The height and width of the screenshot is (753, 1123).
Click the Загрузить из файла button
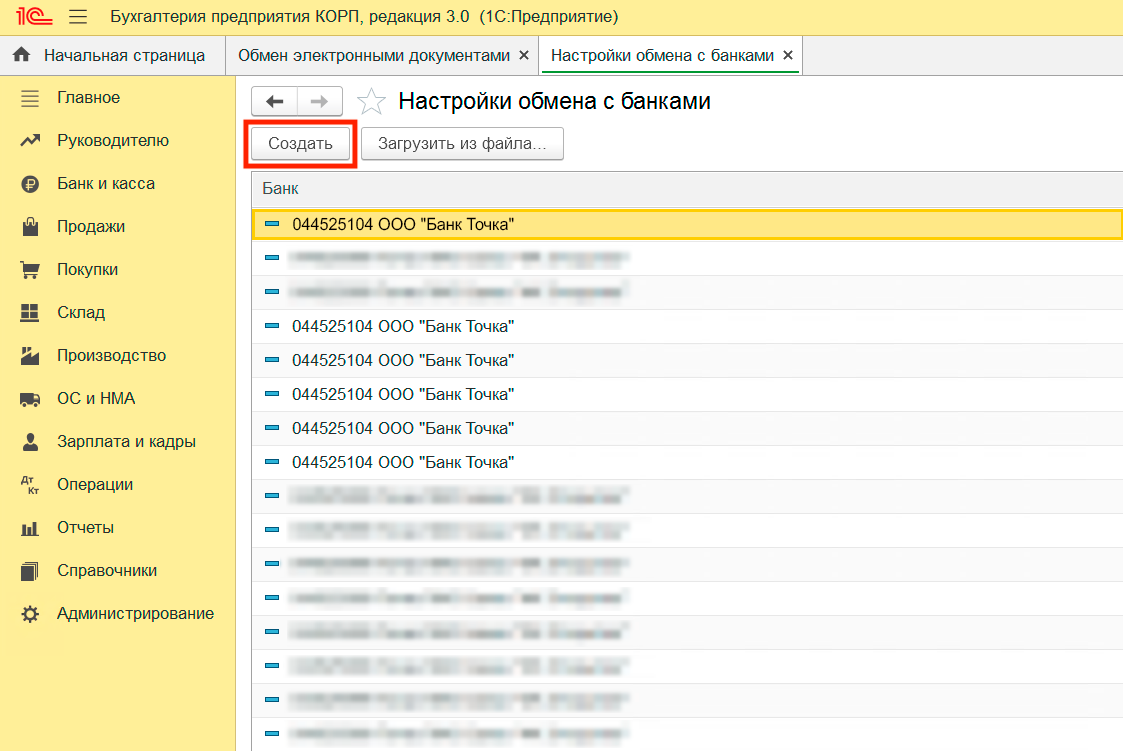[x=462, y=144]
